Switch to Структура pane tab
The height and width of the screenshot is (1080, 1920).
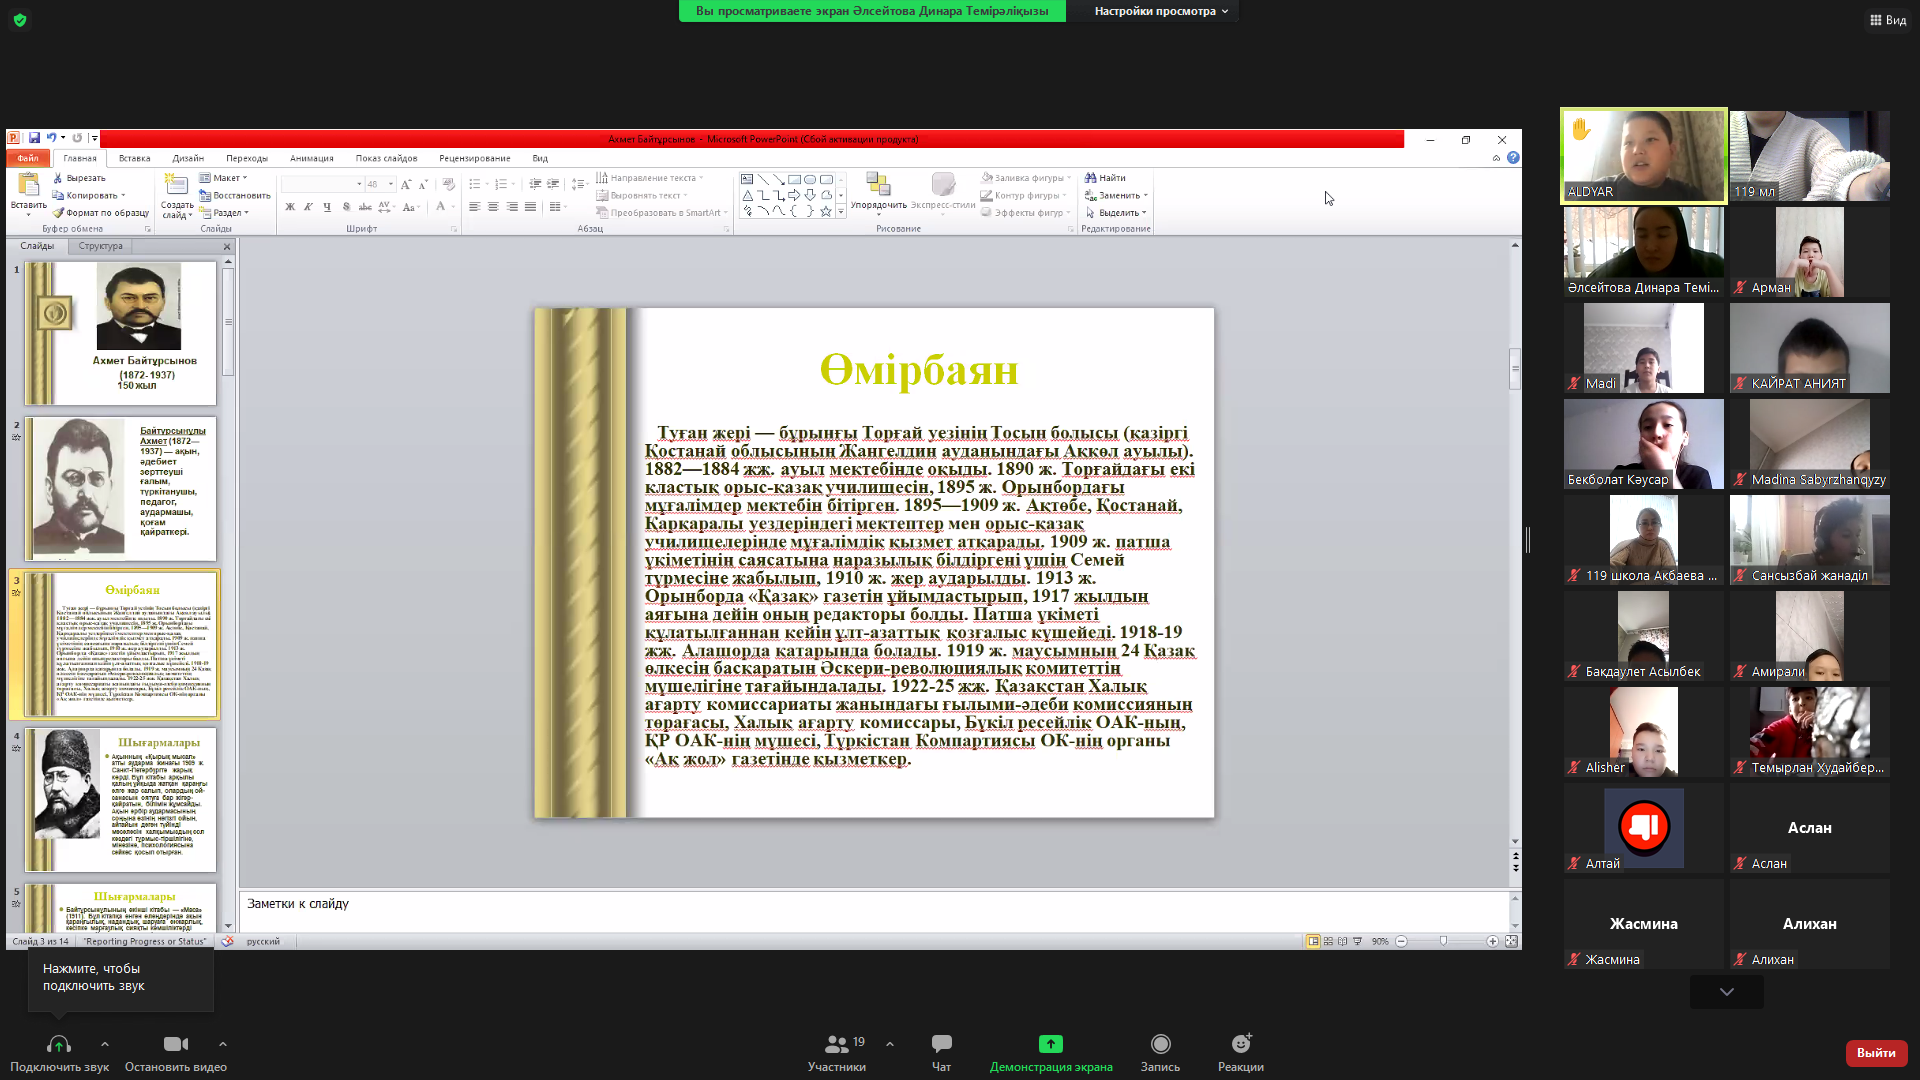(100, 246)
